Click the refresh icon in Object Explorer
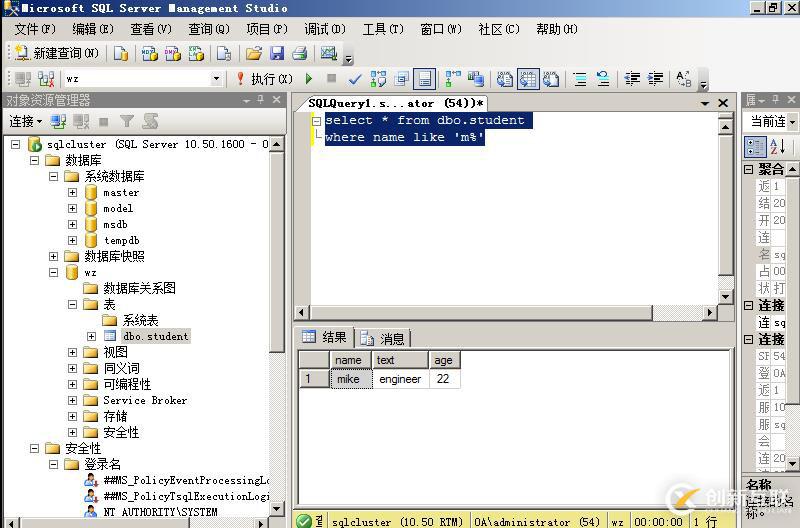 coord(150,121)
